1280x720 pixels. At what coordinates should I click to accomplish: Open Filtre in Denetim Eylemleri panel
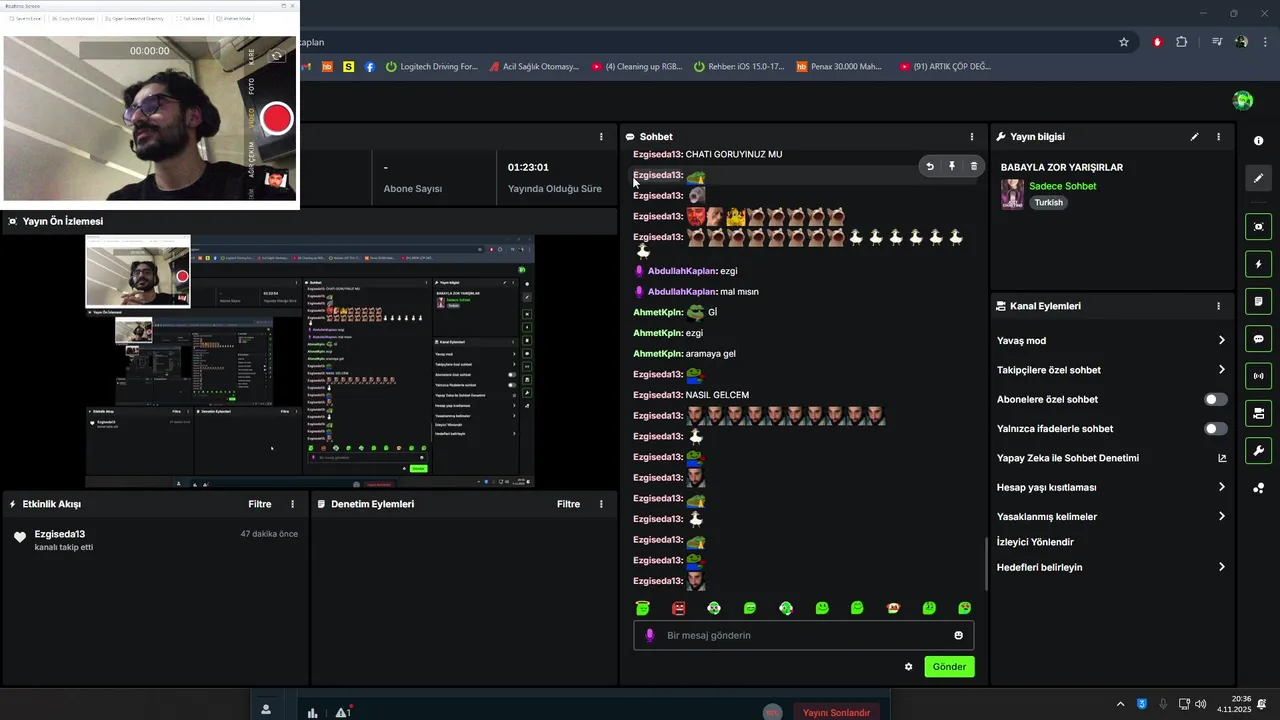[568, 504]
